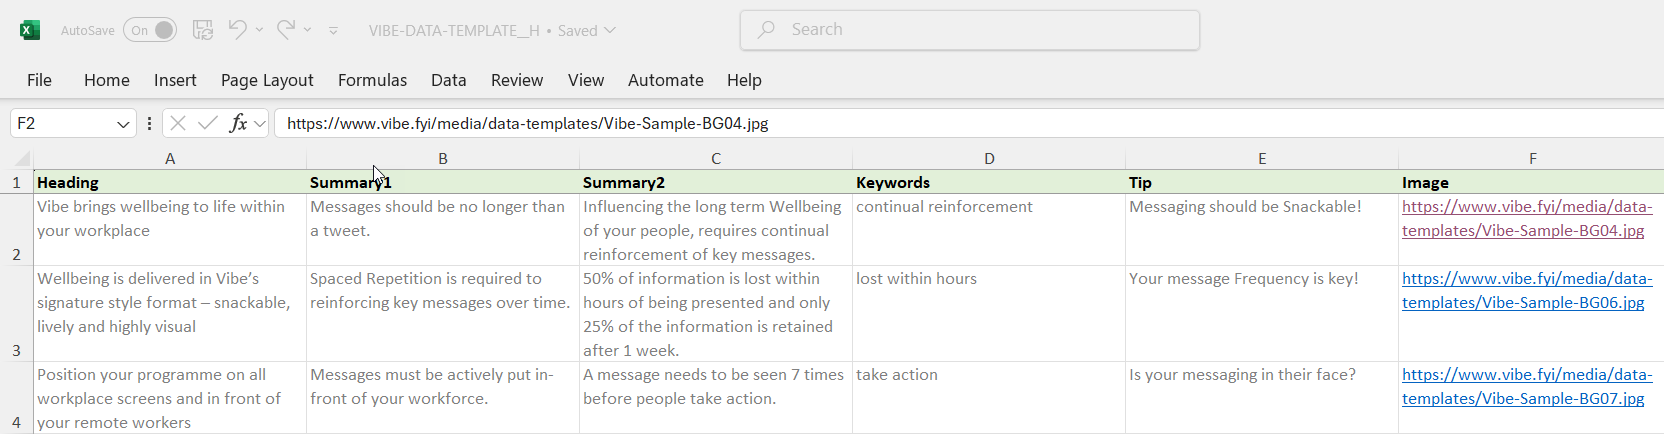Confirm entry with the checkmark icon
Image resolution: width=1664 pixels, height=434 pixels.
(208, 123)
